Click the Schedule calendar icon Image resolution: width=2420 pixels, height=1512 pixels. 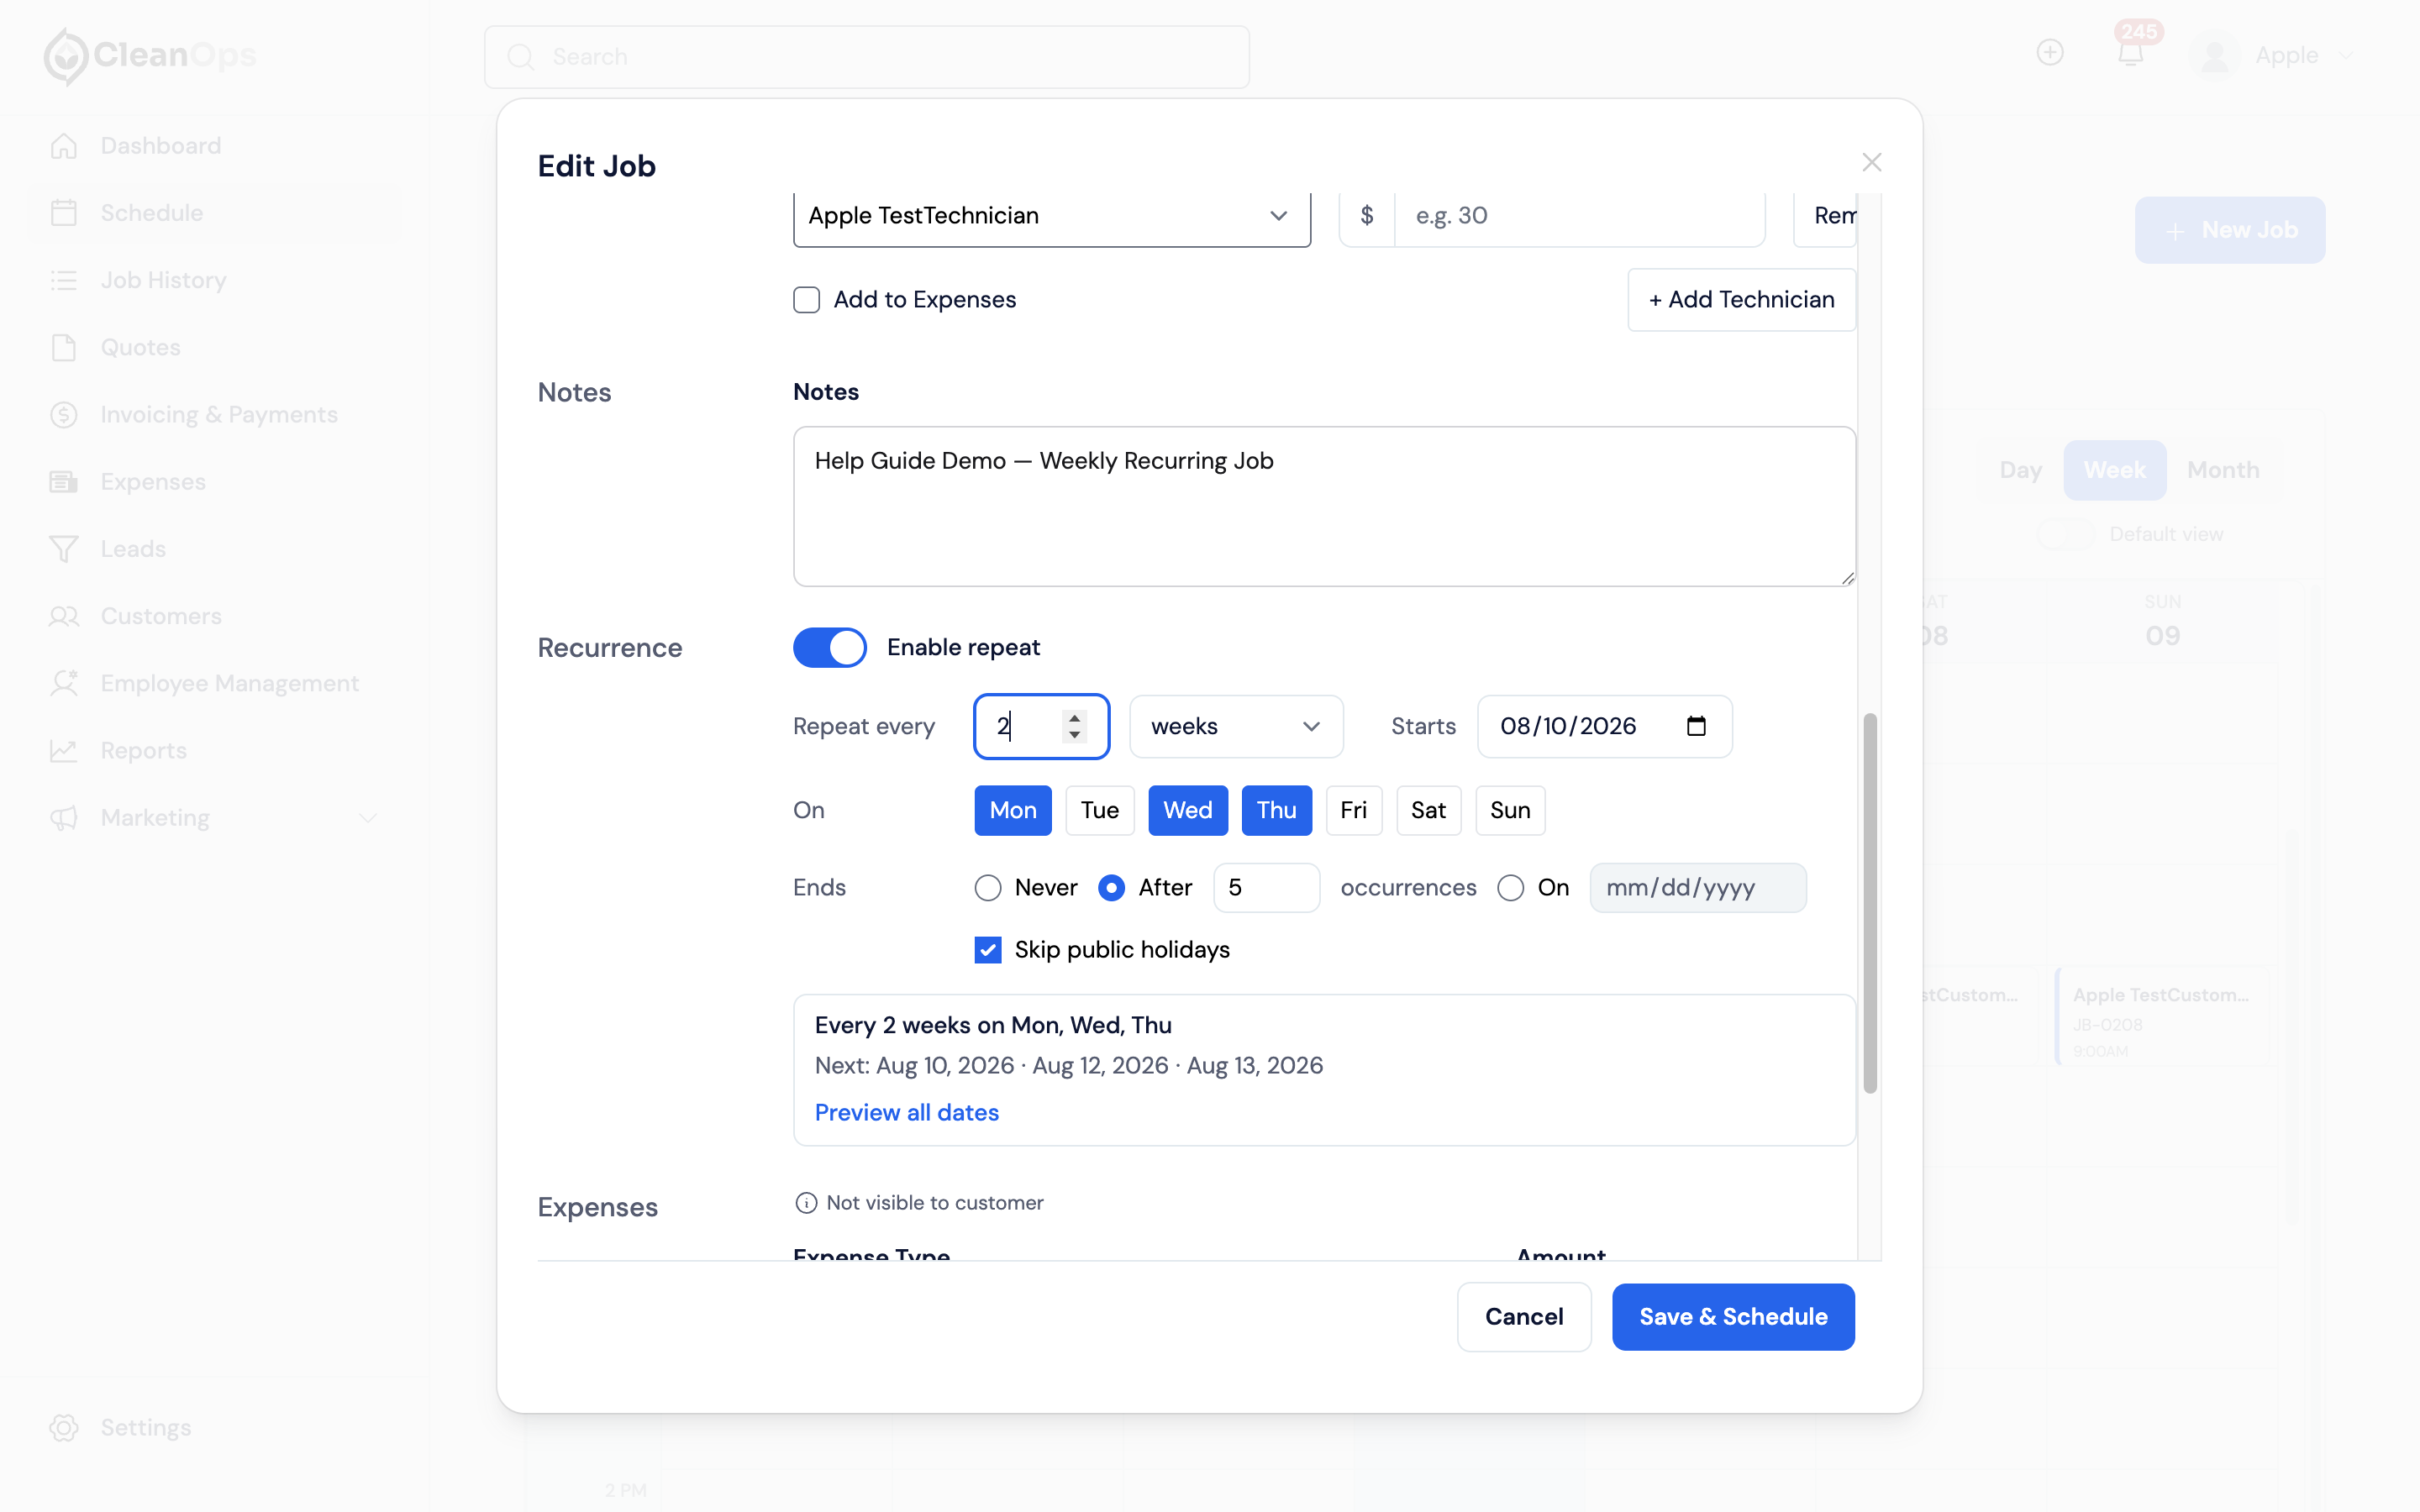click(x=64, y=213)
